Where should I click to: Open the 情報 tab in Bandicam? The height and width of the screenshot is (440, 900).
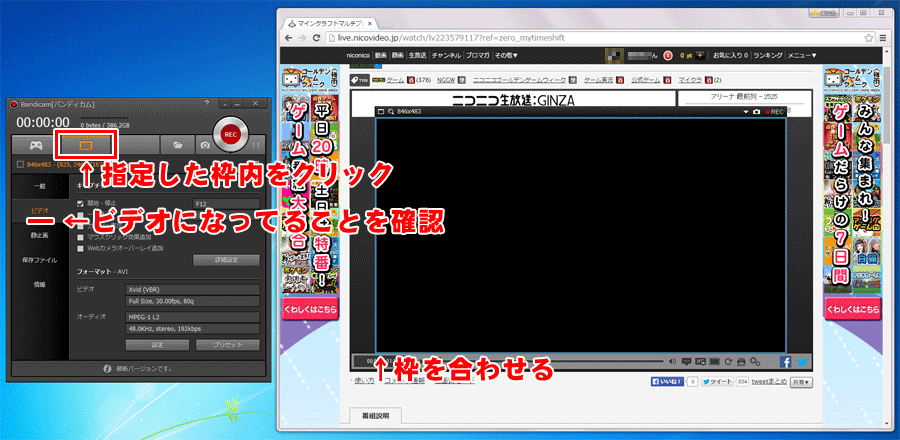point(40,285)
